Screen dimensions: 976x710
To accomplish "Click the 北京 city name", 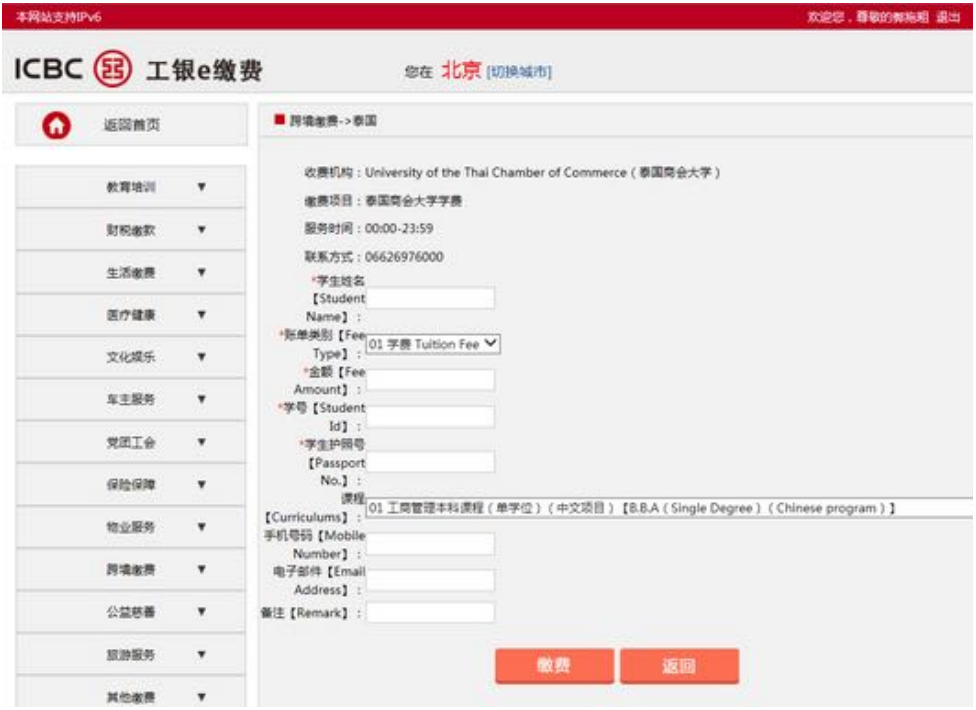I will 461,70.
